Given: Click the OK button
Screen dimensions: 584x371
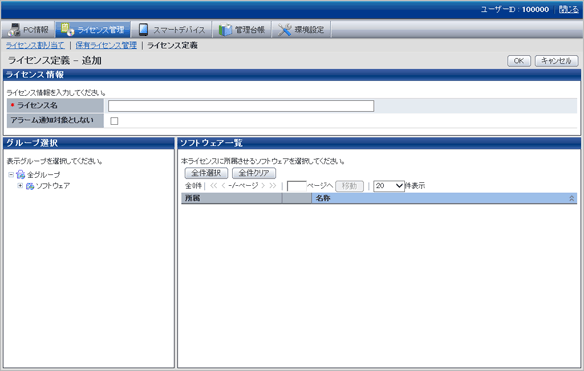Looking at the screenshot, I should tap(519, 61).
